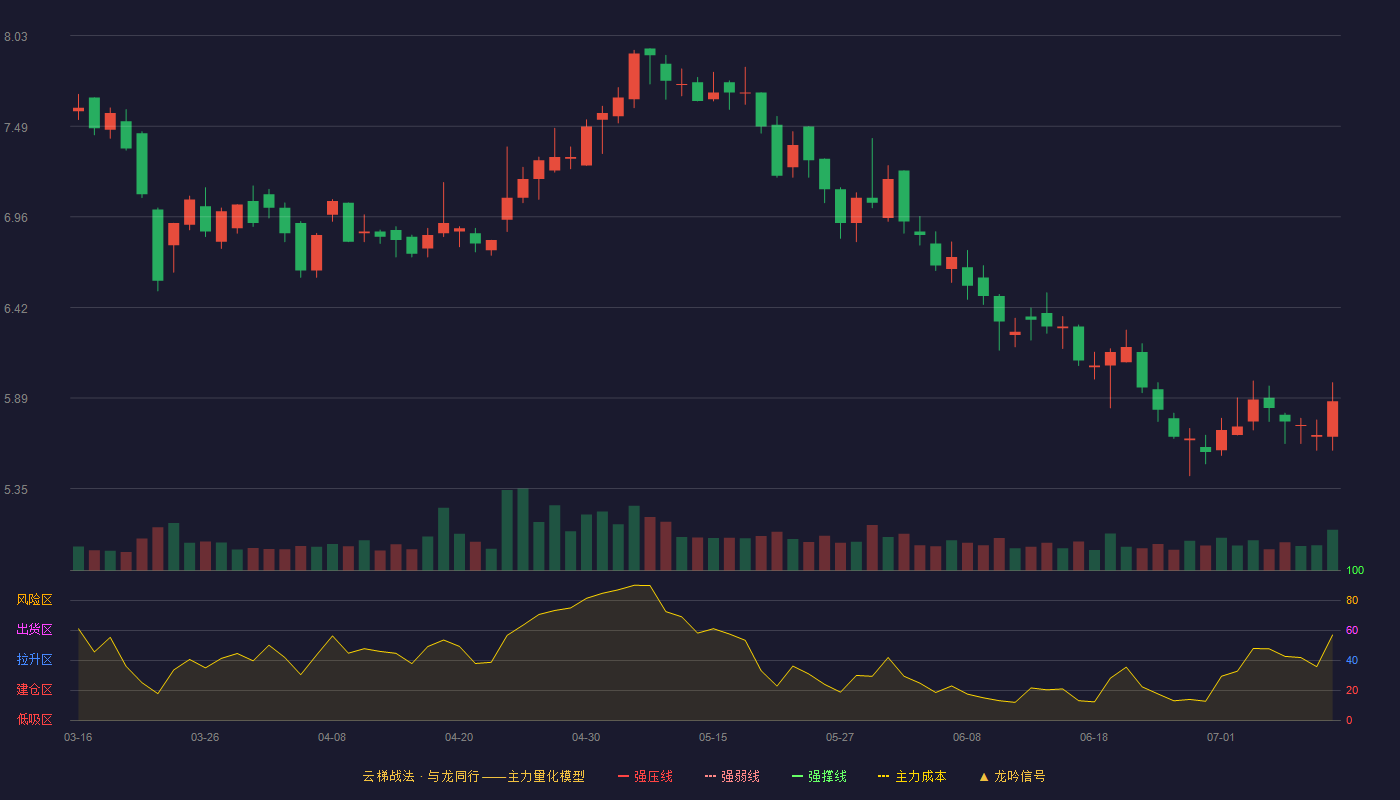Click the 03-26 date label

pyautogui.click(x=205, y=737)
